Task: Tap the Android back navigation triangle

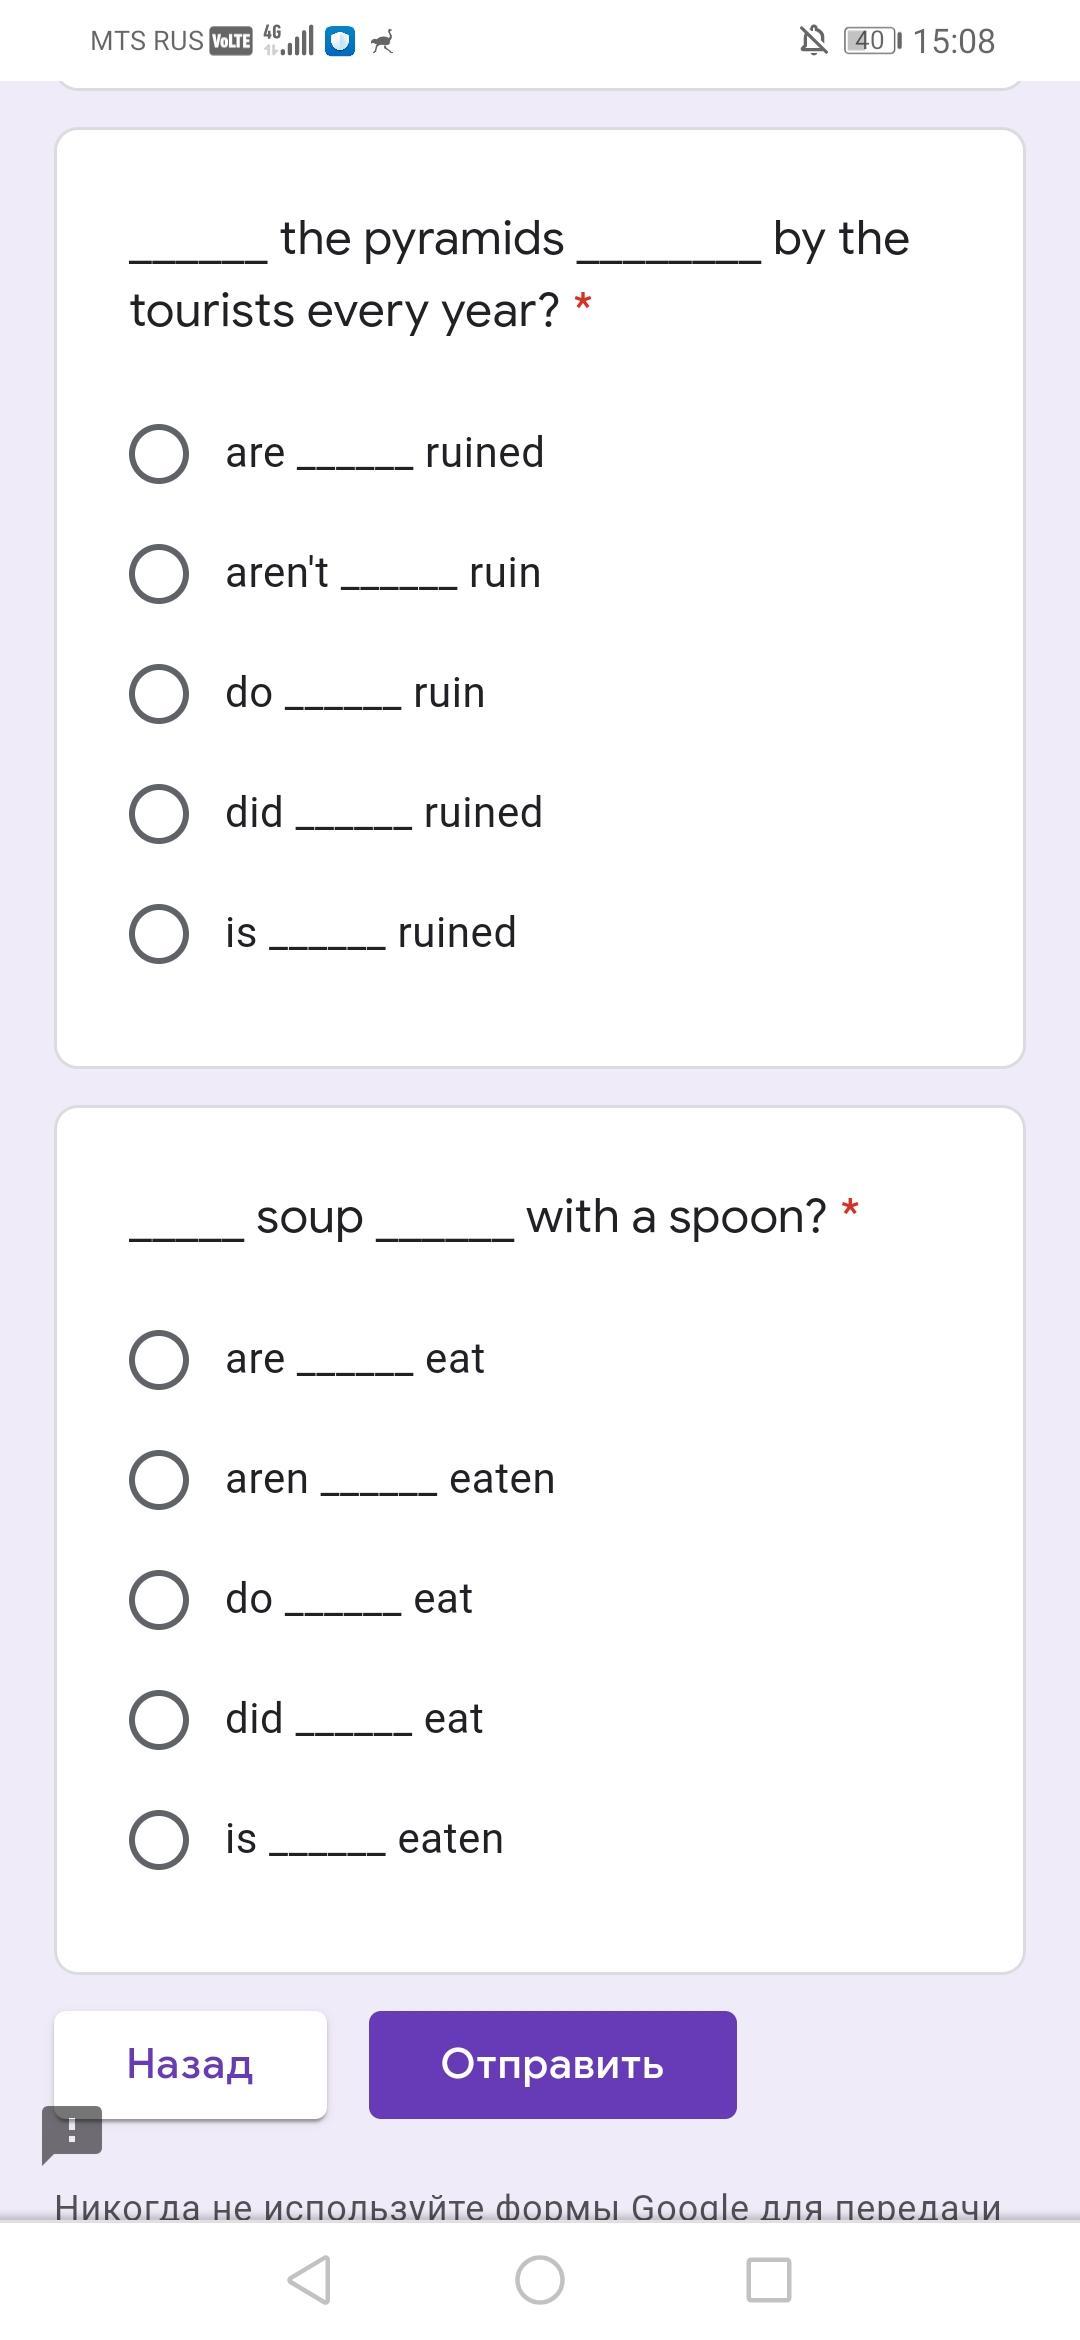Action: 310,2280
